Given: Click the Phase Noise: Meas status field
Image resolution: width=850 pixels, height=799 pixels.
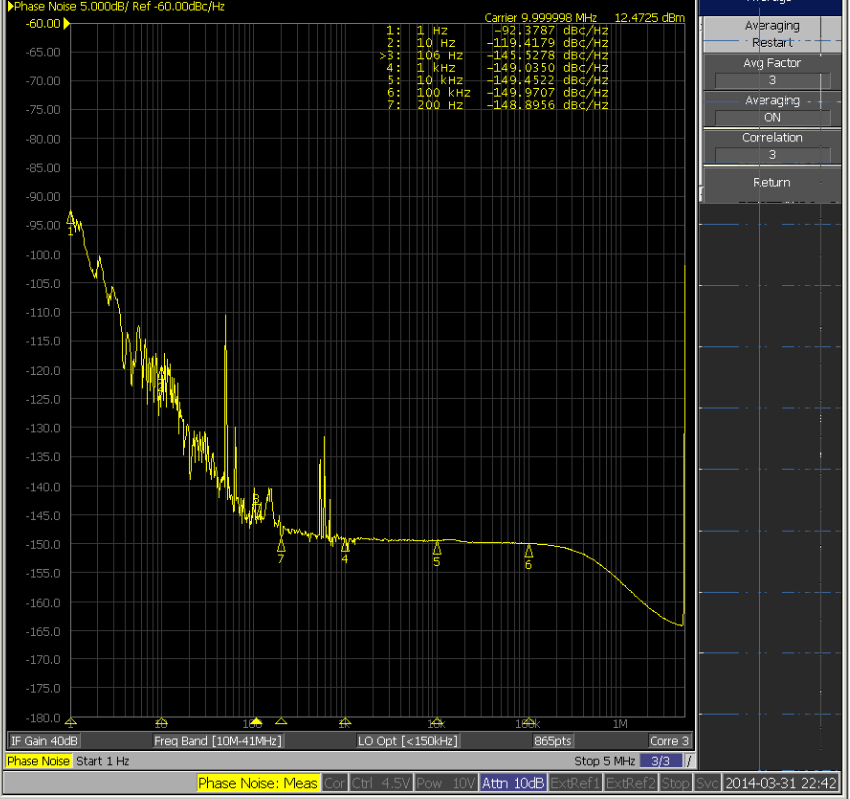Looking at the screenshot, I should [257, 783].
